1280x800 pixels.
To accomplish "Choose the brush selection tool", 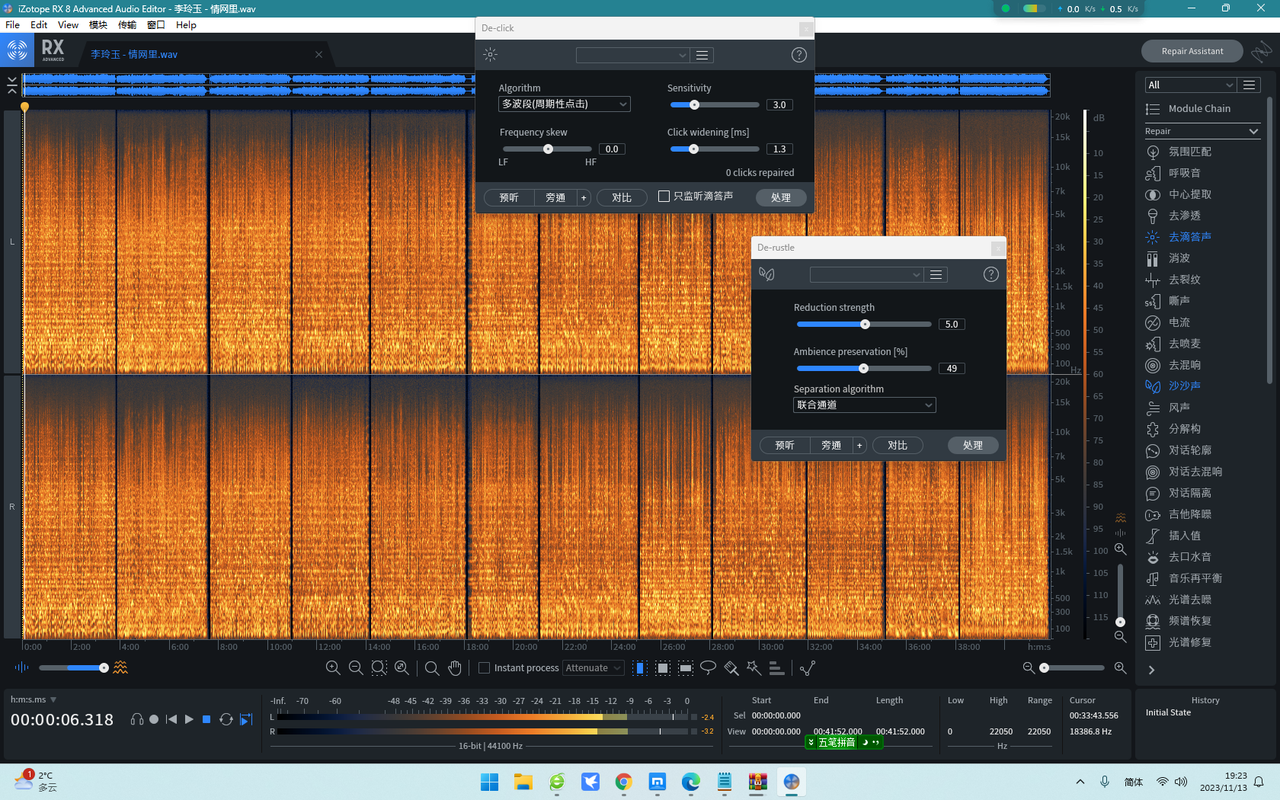I will [731, 668].
